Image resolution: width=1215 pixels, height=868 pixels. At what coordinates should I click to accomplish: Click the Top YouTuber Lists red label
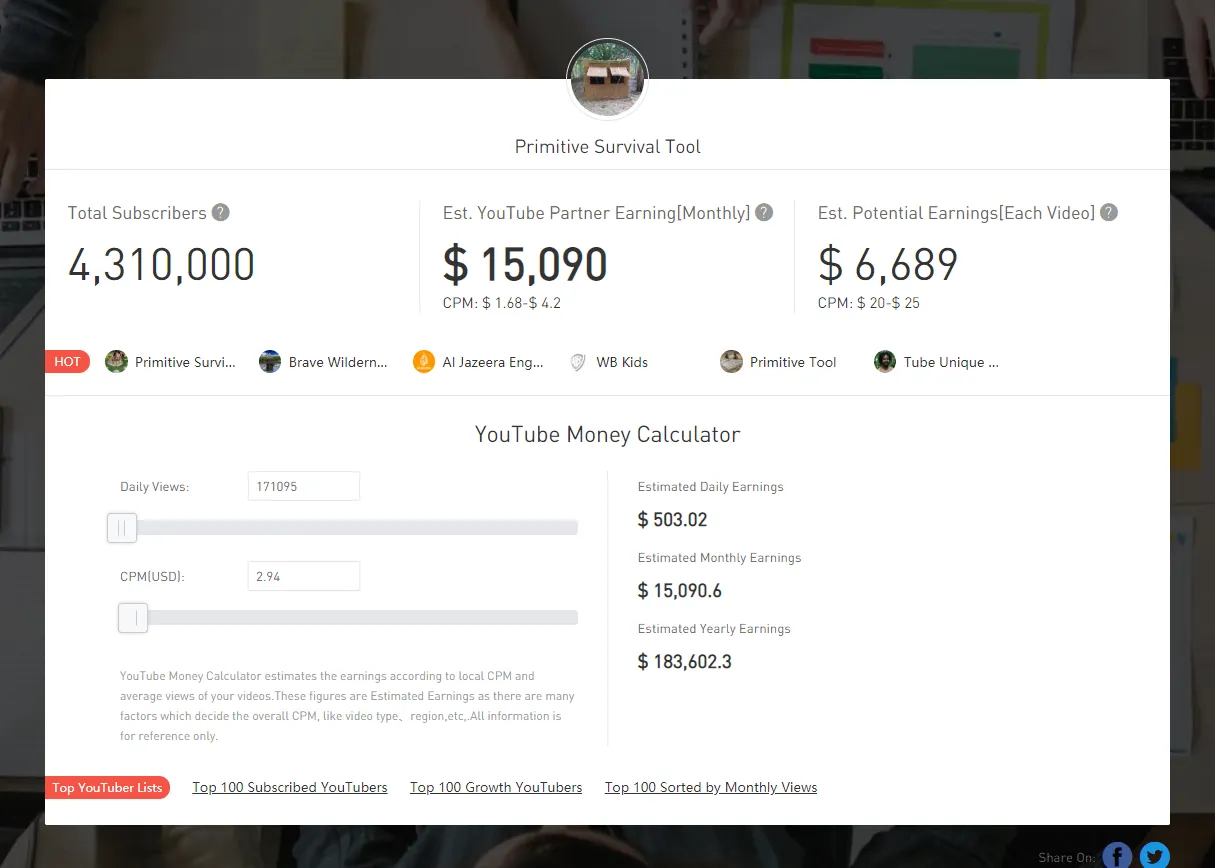point(107,788)
